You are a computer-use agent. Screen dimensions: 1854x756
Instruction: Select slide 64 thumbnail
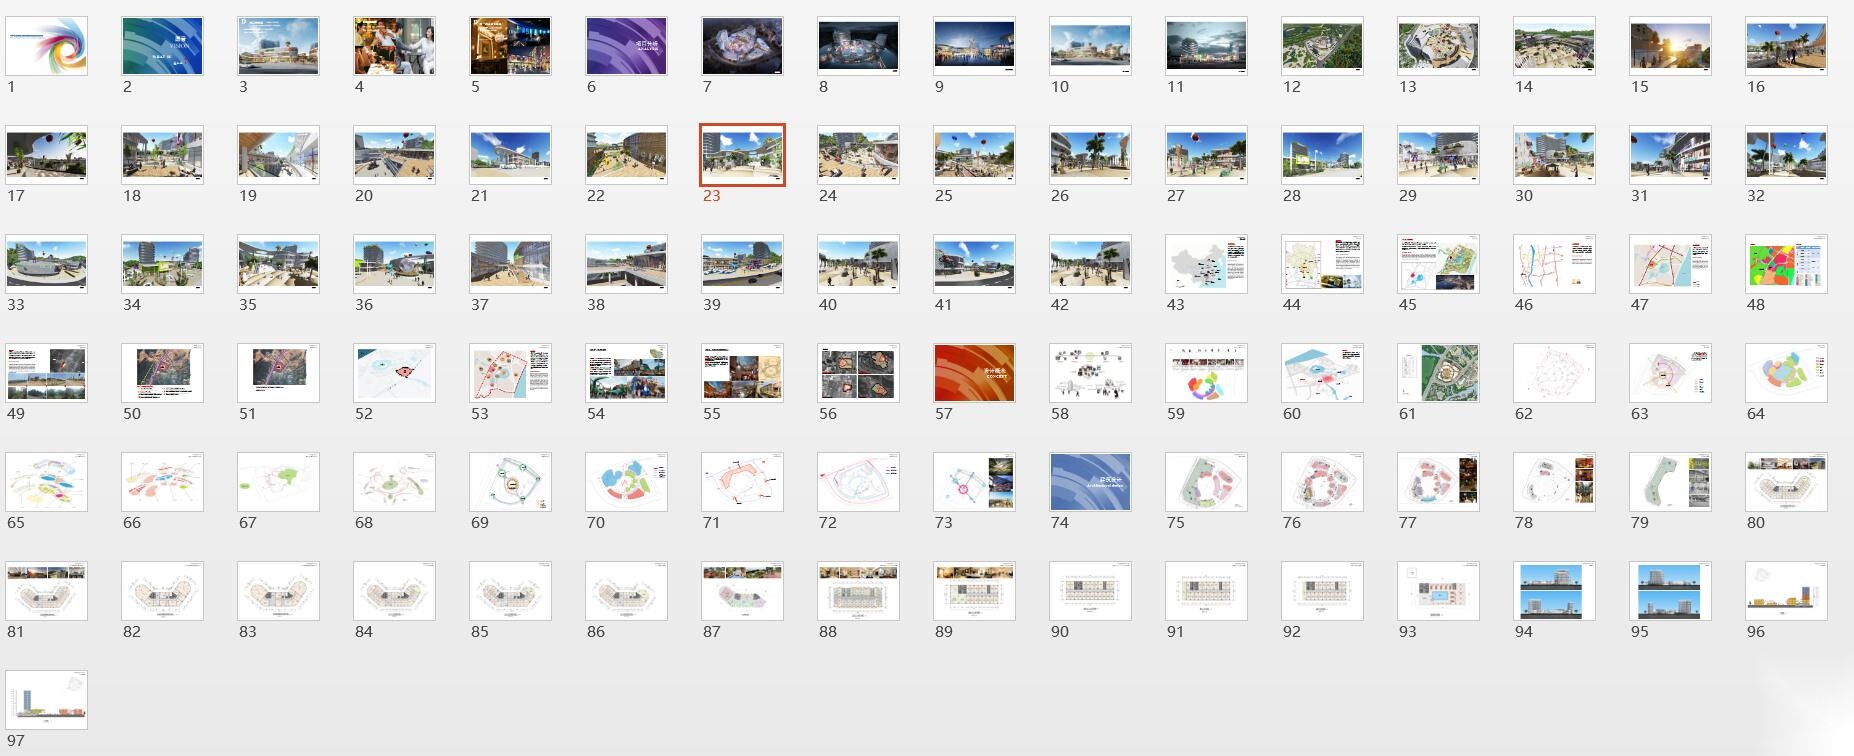tap(1786, 373)
